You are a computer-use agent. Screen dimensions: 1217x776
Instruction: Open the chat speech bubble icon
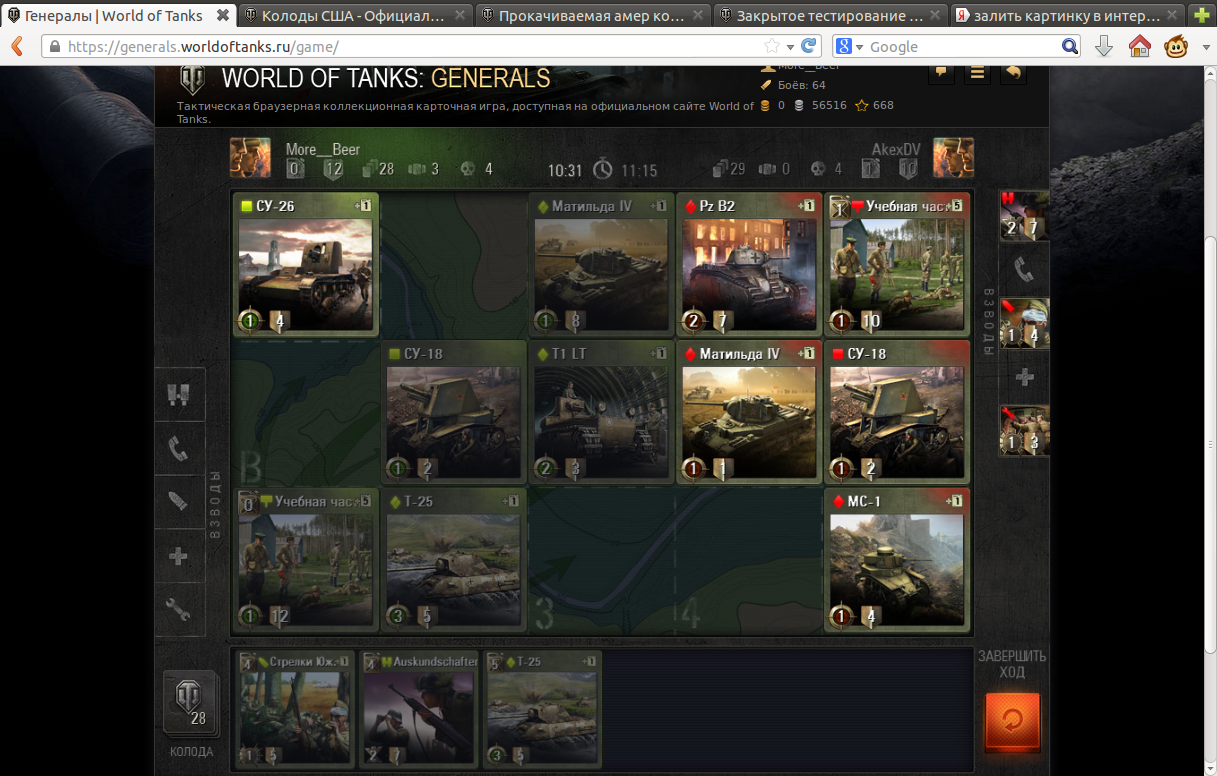(x=940, y=73)
